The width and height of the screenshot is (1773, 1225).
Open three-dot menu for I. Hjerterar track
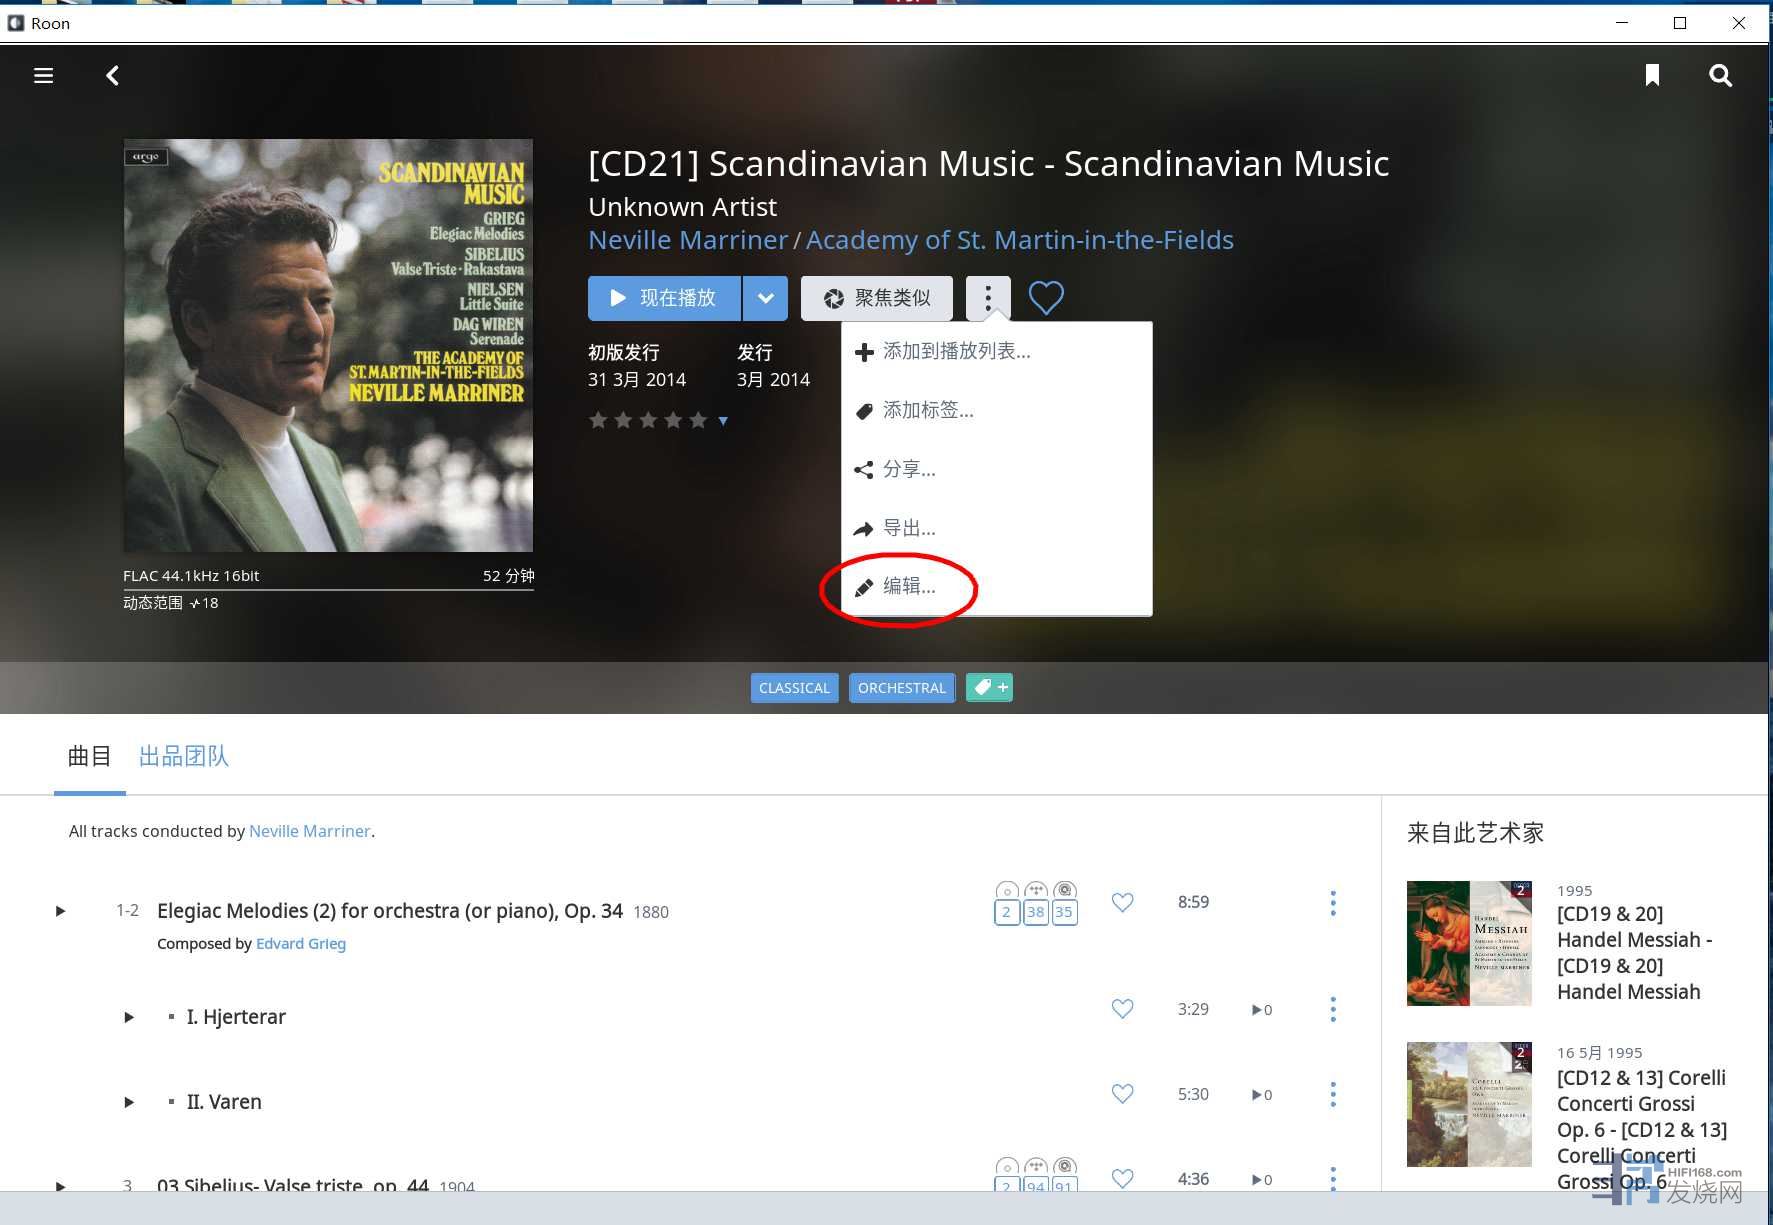tap(1332, 1009)
